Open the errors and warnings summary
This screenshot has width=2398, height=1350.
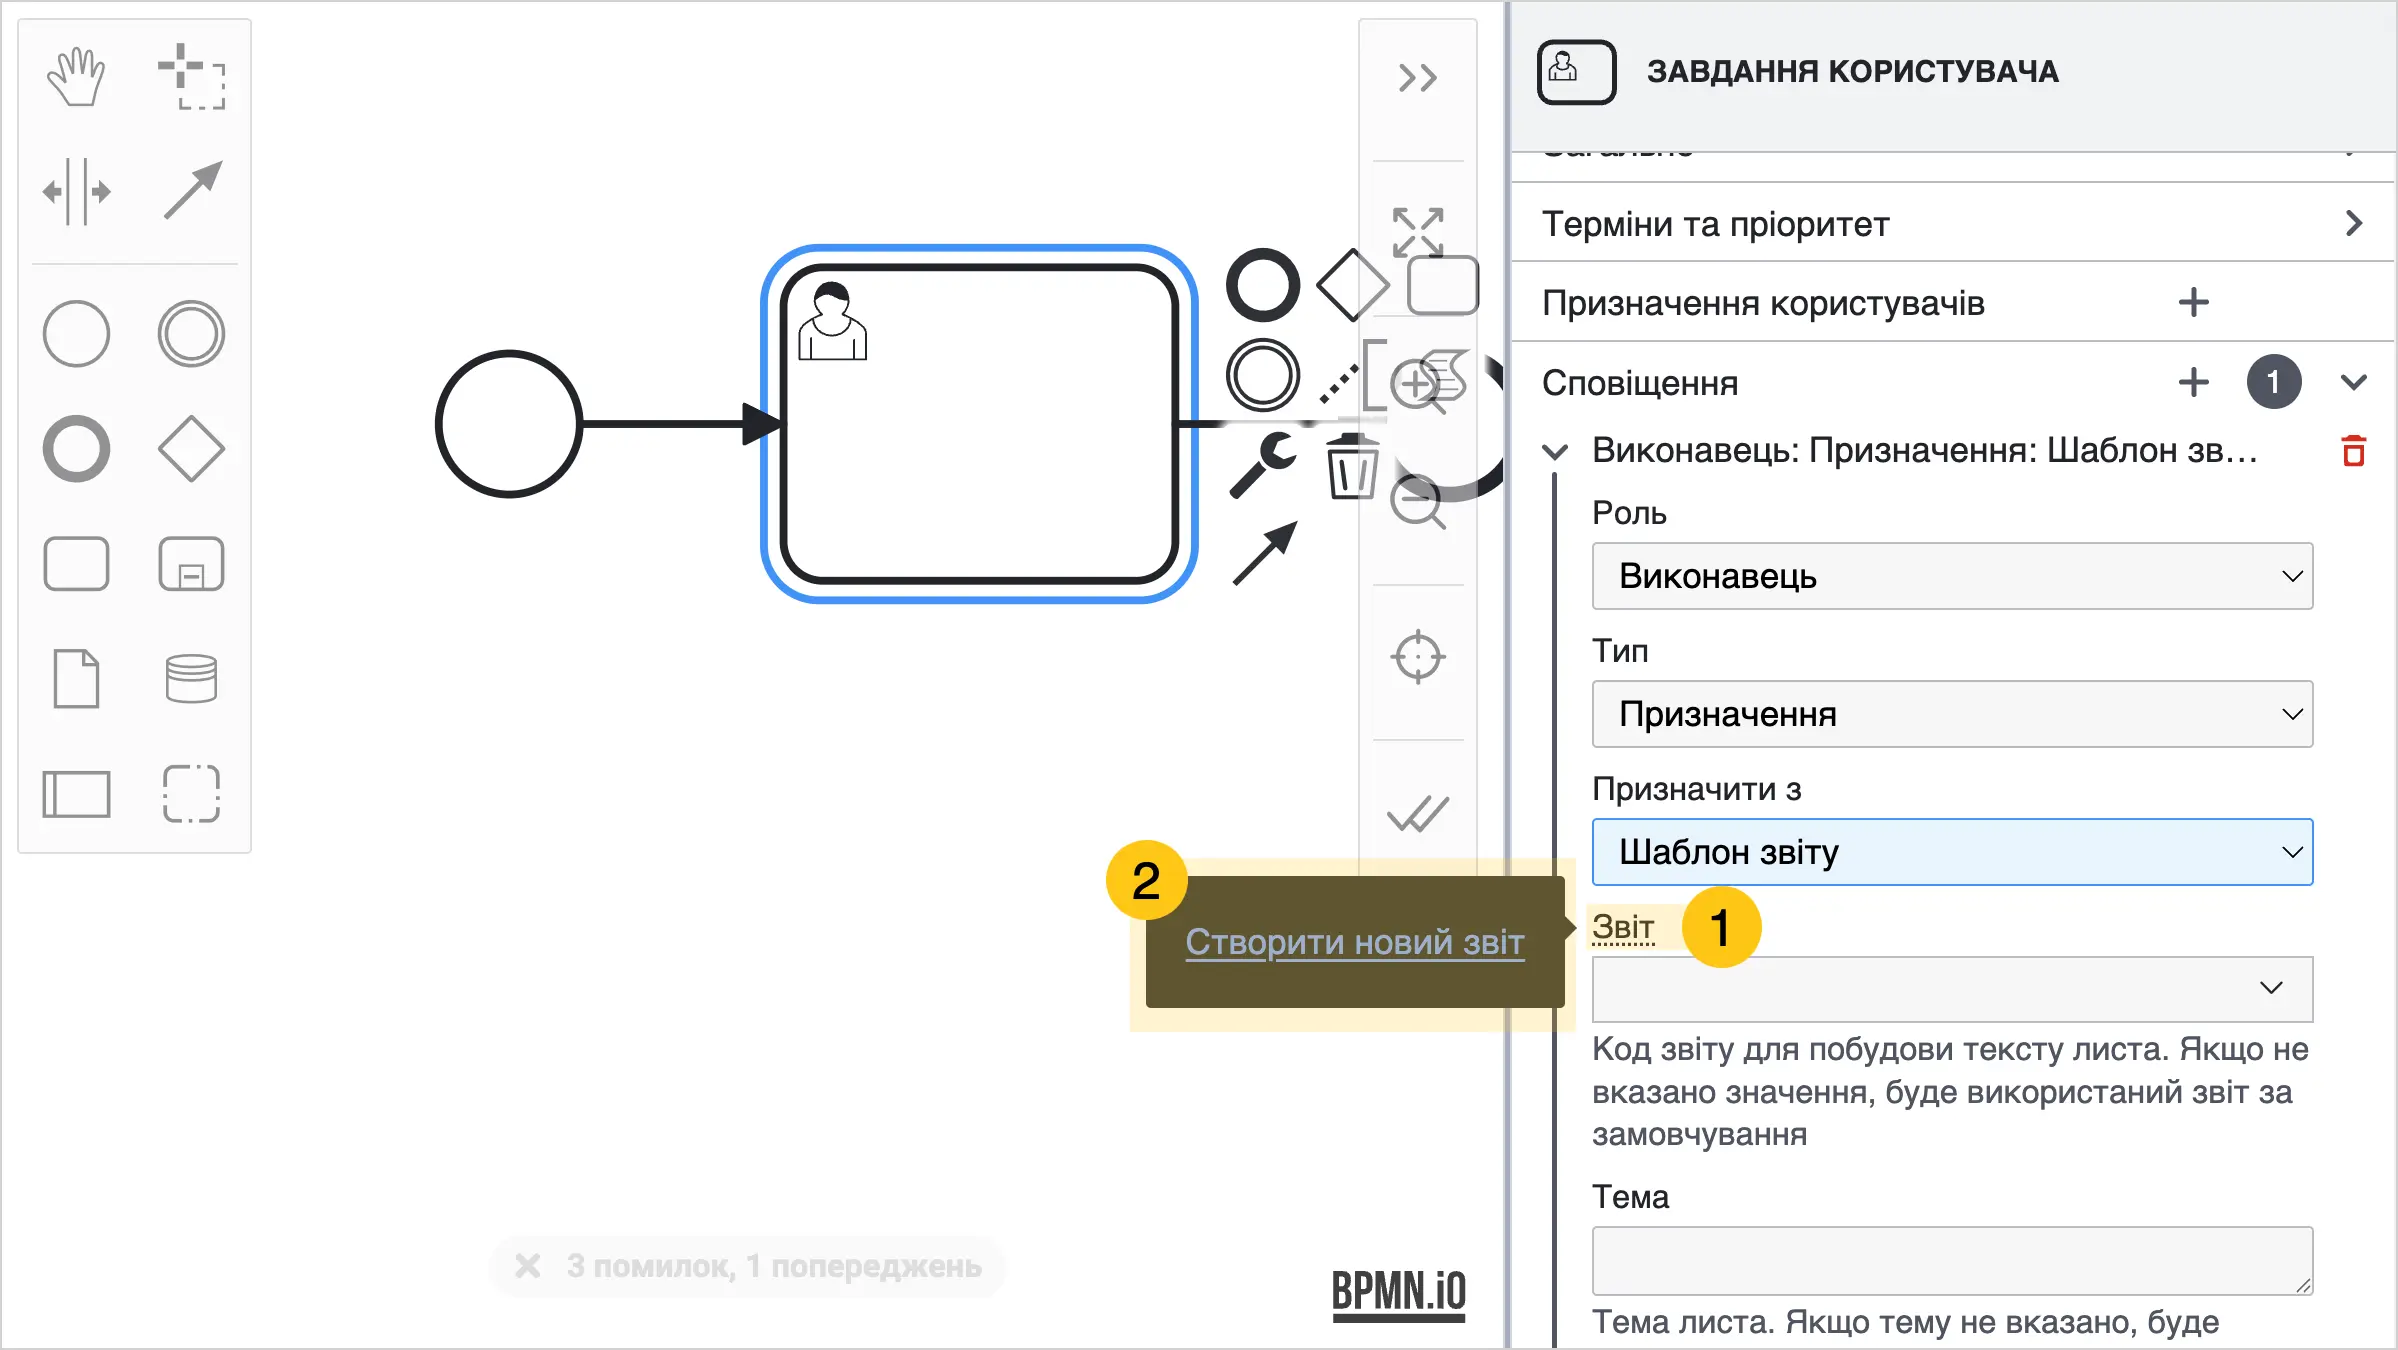[747, 1266]
